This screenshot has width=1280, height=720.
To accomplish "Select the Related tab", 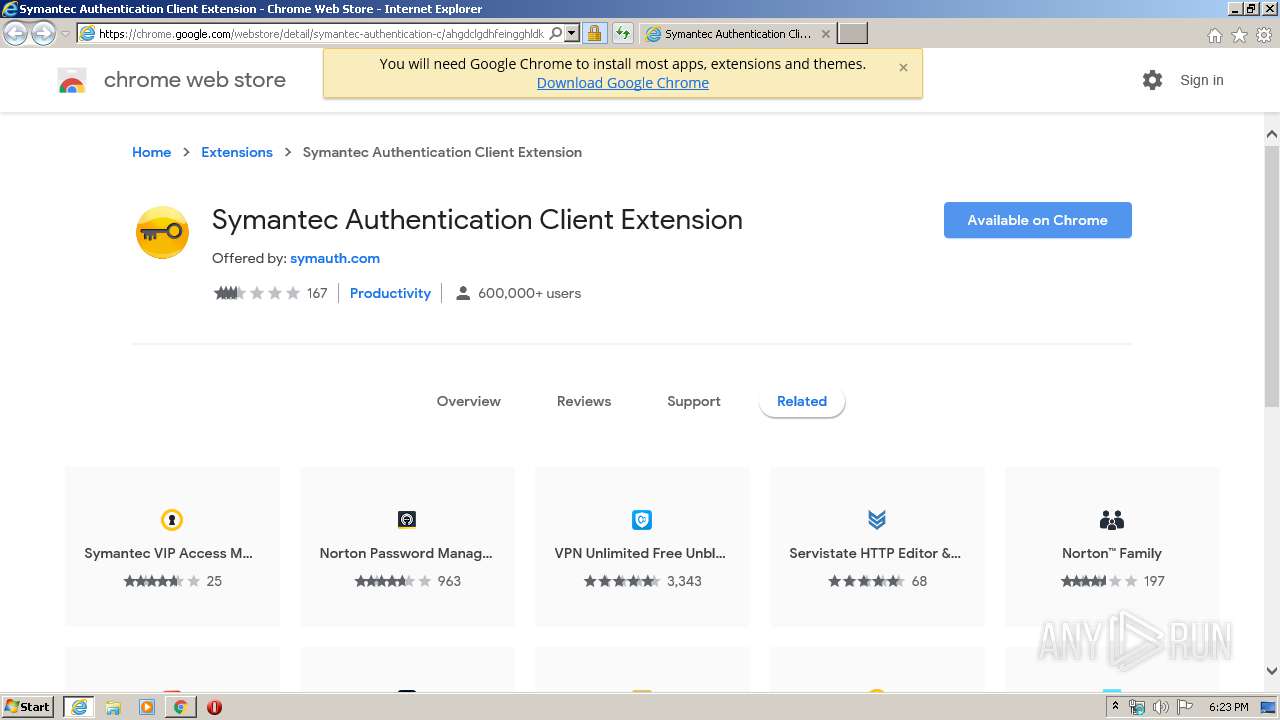I will (x=802, y=401).
